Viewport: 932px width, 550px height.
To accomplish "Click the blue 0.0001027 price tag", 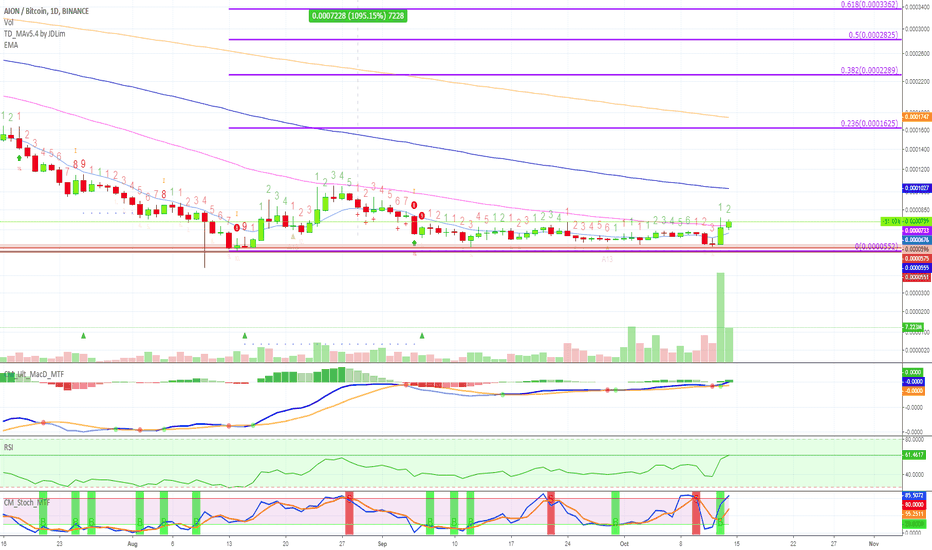I will pos(916,188).
